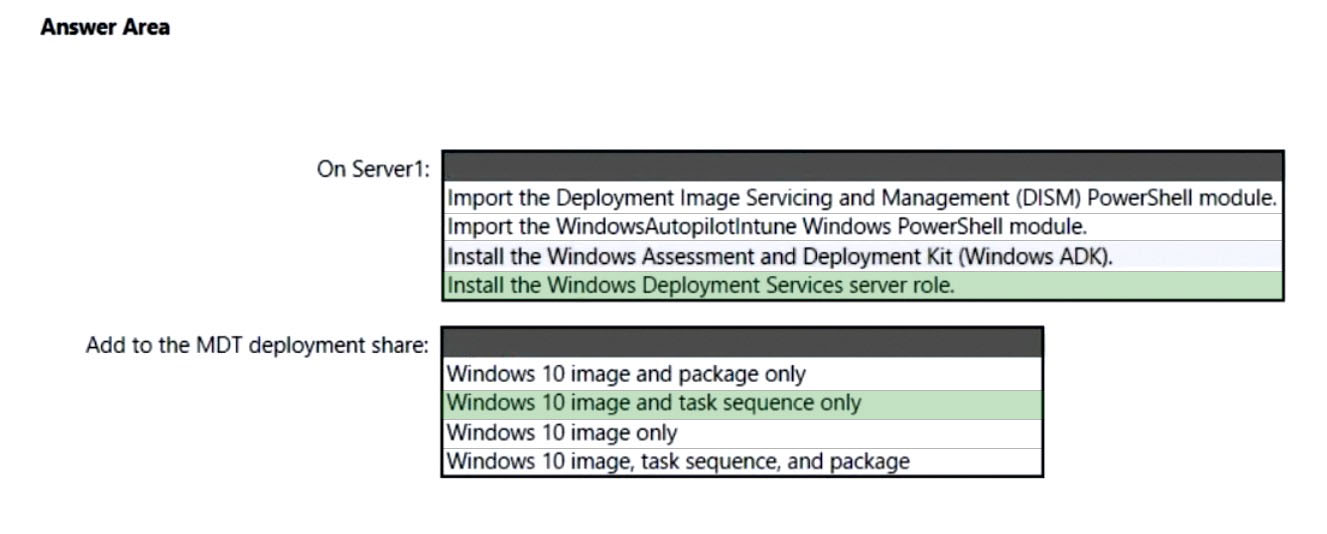The width and height of the screenshot is (1327, 534).
Task: Click the Answer Area heading
Action: tap(105, 27)
